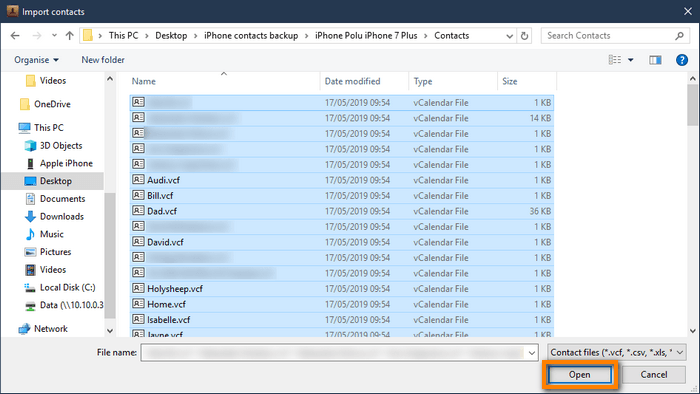Screen dimensions: 700x394
Task: Select the Isabelle.vcf file
Action: [x=342, y=320]
